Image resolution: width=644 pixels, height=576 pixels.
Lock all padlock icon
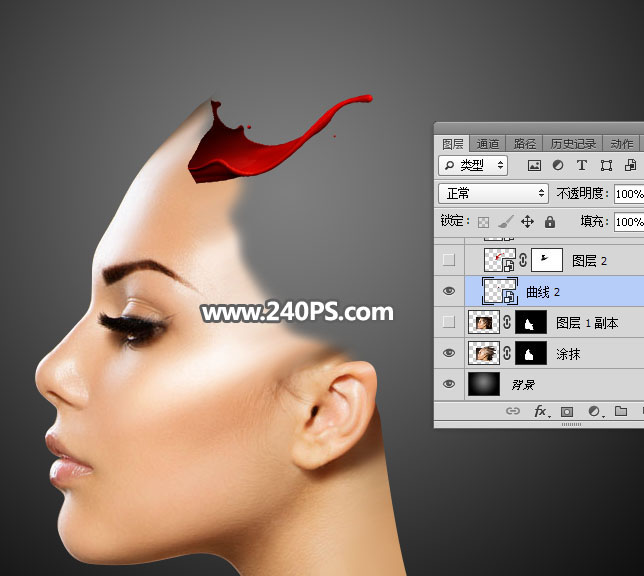click(550, 222)
